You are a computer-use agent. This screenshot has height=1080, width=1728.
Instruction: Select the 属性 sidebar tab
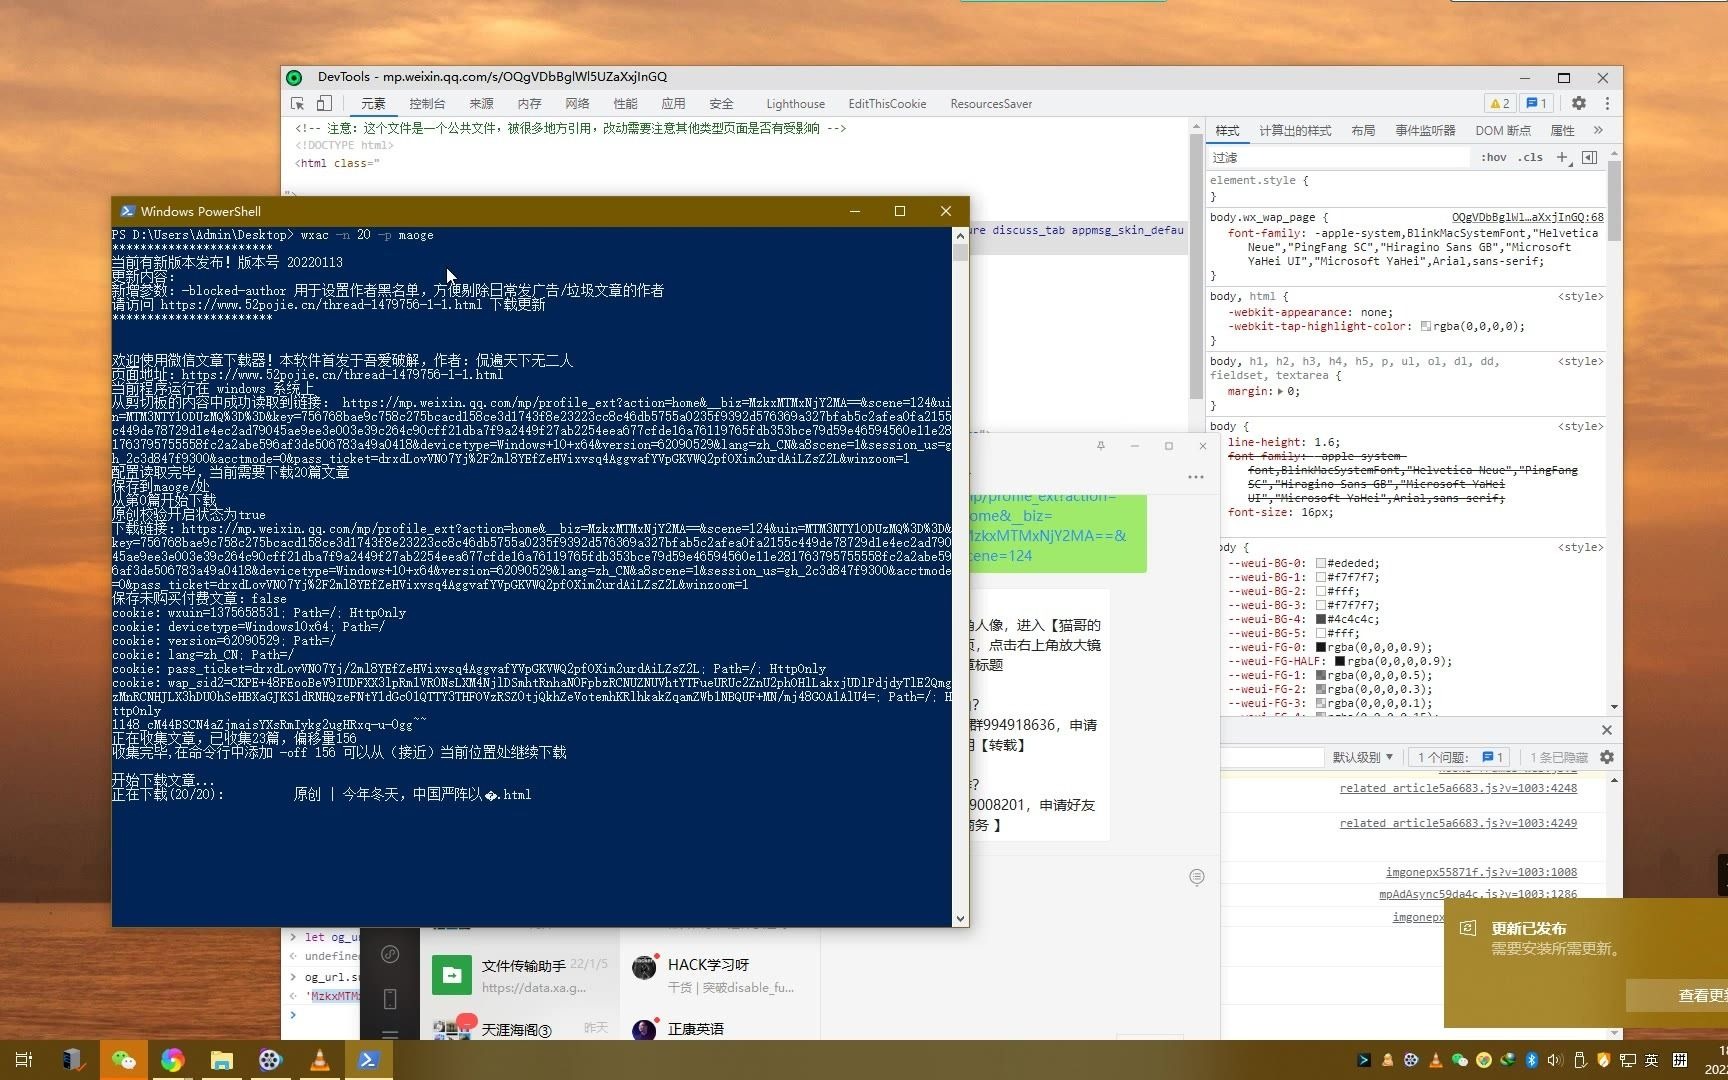1562,131
